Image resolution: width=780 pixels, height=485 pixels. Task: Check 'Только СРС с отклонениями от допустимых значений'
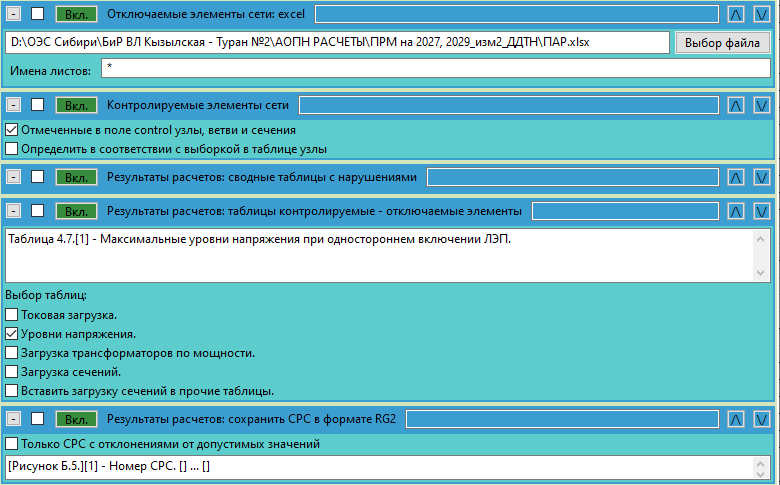pos(12,444)
